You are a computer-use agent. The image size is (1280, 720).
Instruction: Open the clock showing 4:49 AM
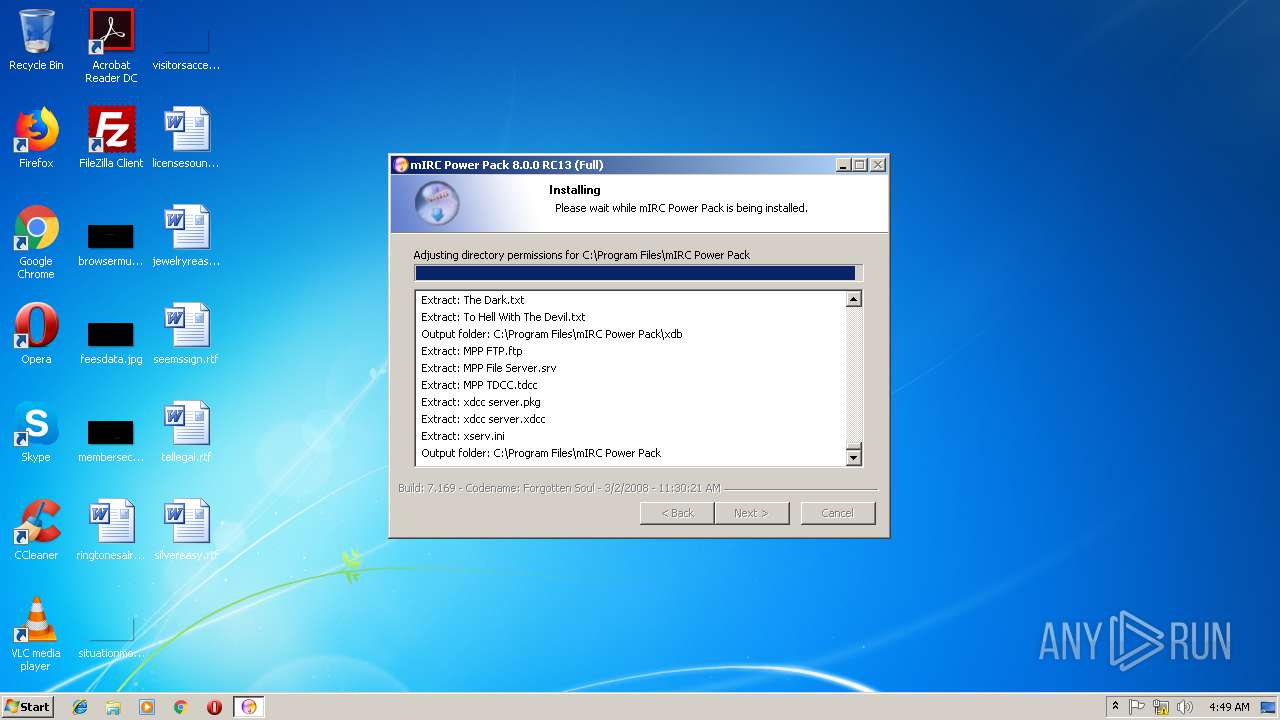click(x=1229, y=707)
